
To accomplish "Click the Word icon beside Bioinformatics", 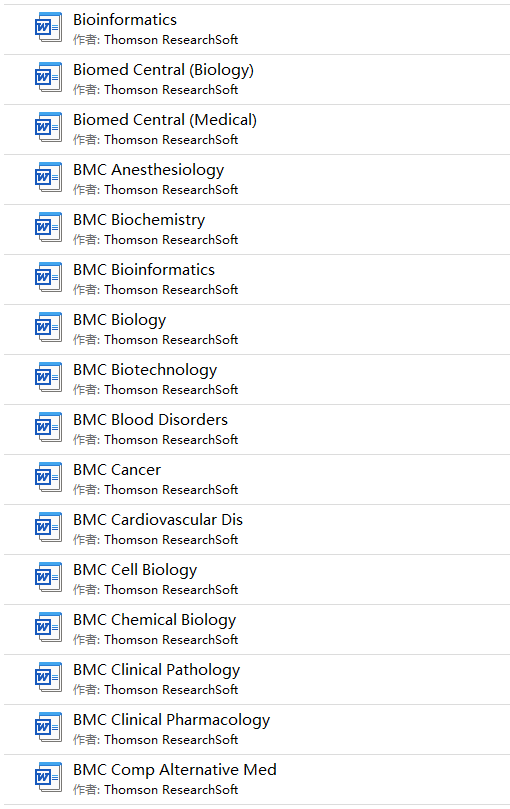I will pyautogui.click(x=49, y=27).
